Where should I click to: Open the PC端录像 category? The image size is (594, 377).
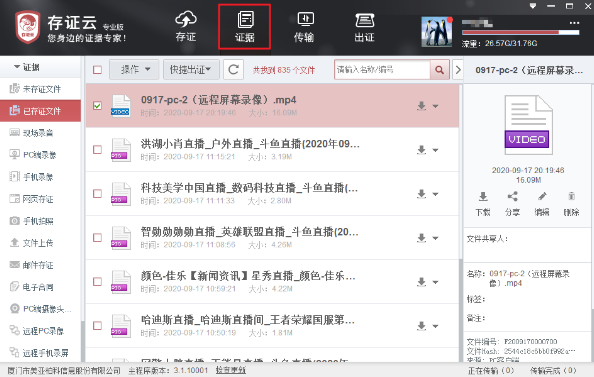coord(41,155)
